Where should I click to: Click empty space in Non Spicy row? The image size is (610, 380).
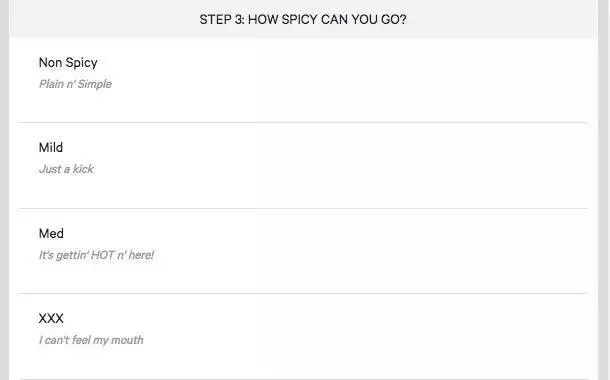click(350, 80)
